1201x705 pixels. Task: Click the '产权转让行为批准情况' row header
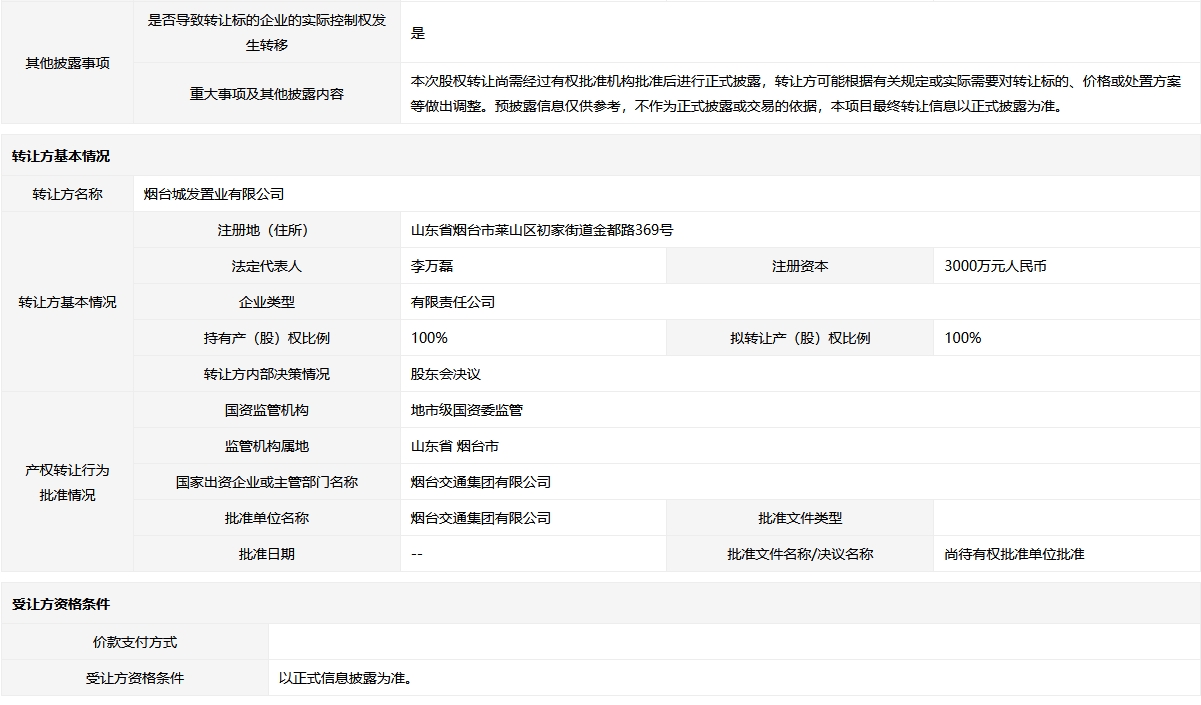click(67, 482)
